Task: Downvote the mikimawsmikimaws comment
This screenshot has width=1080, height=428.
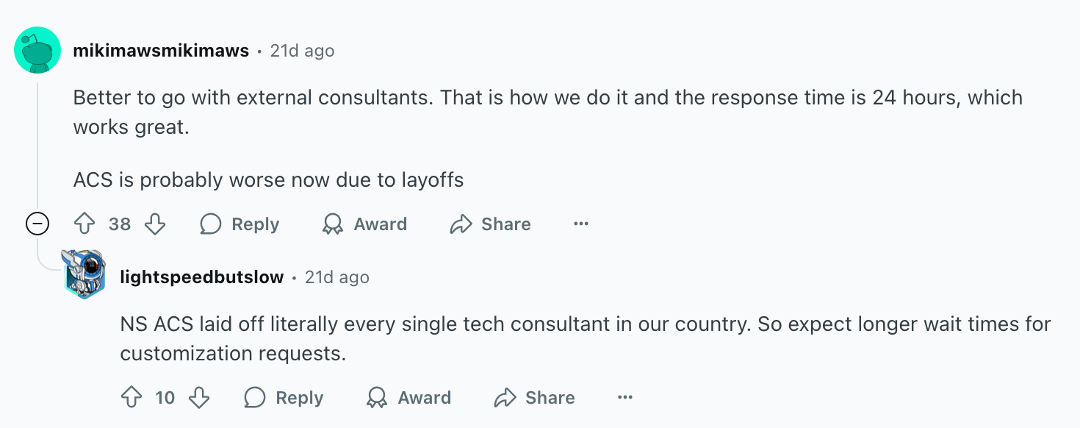Action: pyautogui.click(x=155, y=224)
